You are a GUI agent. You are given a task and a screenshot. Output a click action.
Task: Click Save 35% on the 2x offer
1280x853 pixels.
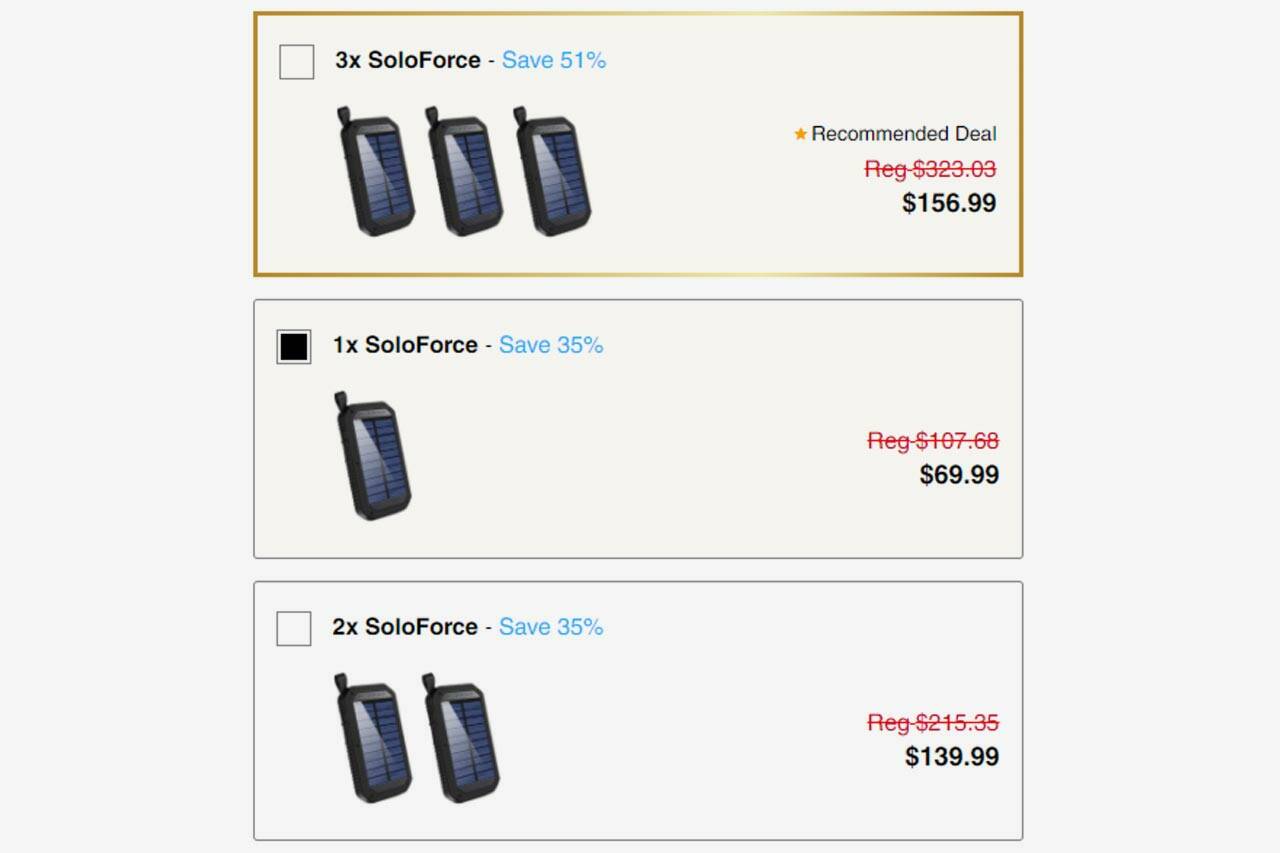click(551, 627)
